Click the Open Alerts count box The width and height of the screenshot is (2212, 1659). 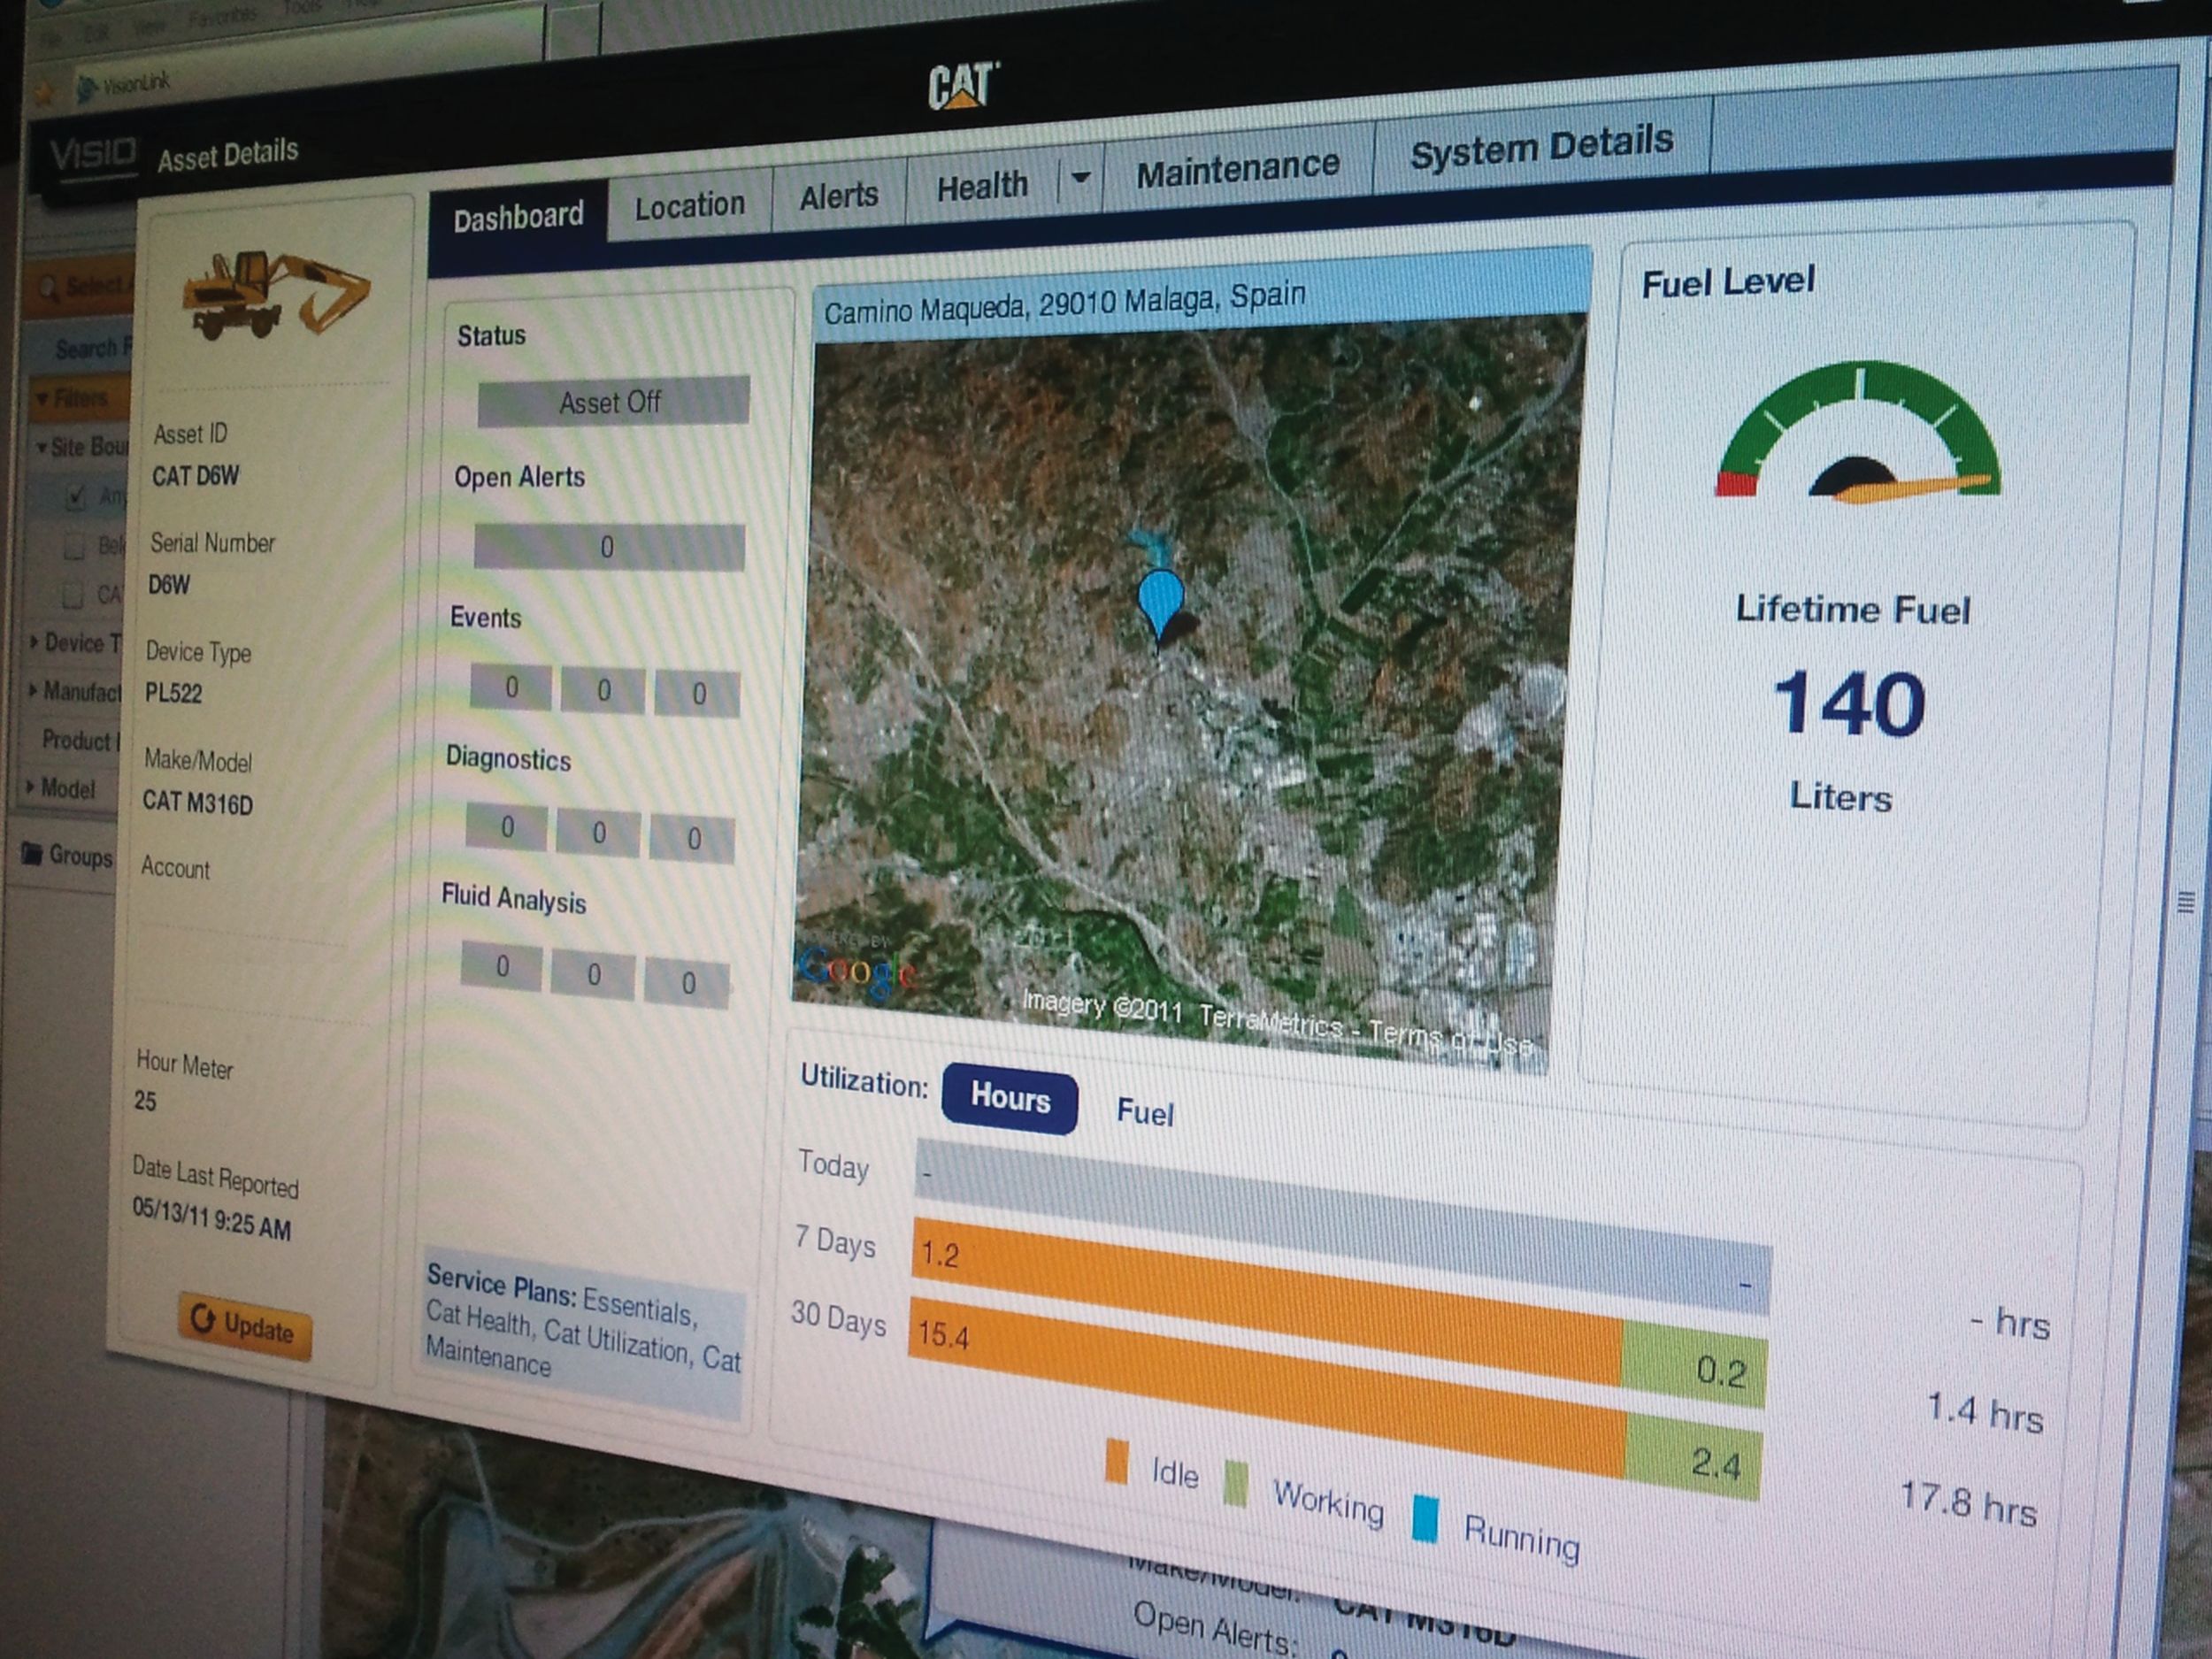pos(609,547)
